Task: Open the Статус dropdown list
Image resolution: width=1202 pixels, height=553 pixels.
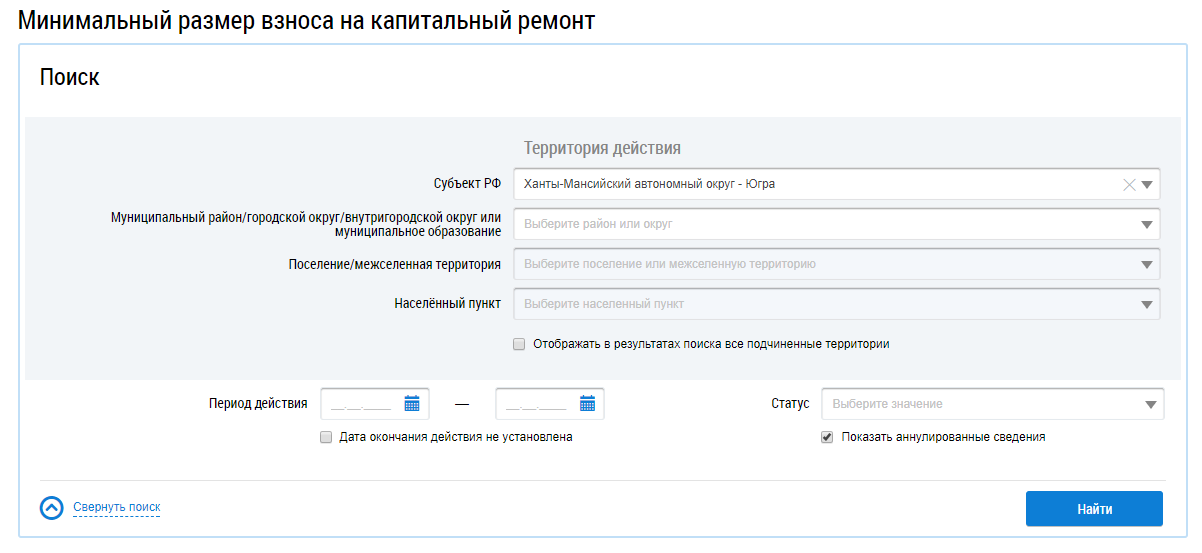Action: coord(1150,404)
